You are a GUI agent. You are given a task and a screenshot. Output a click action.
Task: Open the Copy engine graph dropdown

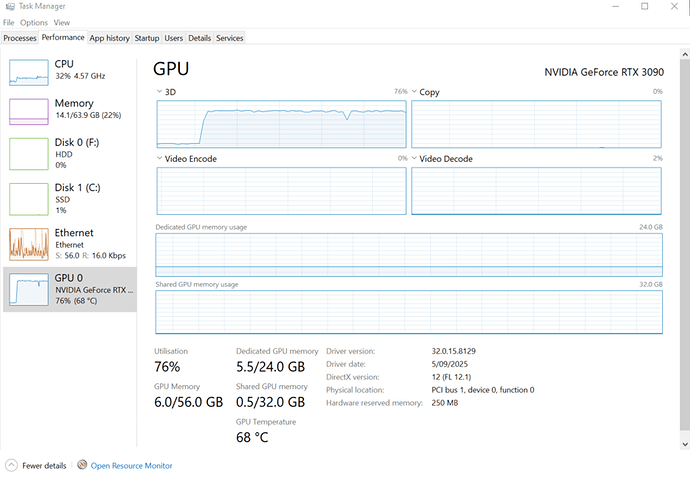click(415, 92)
